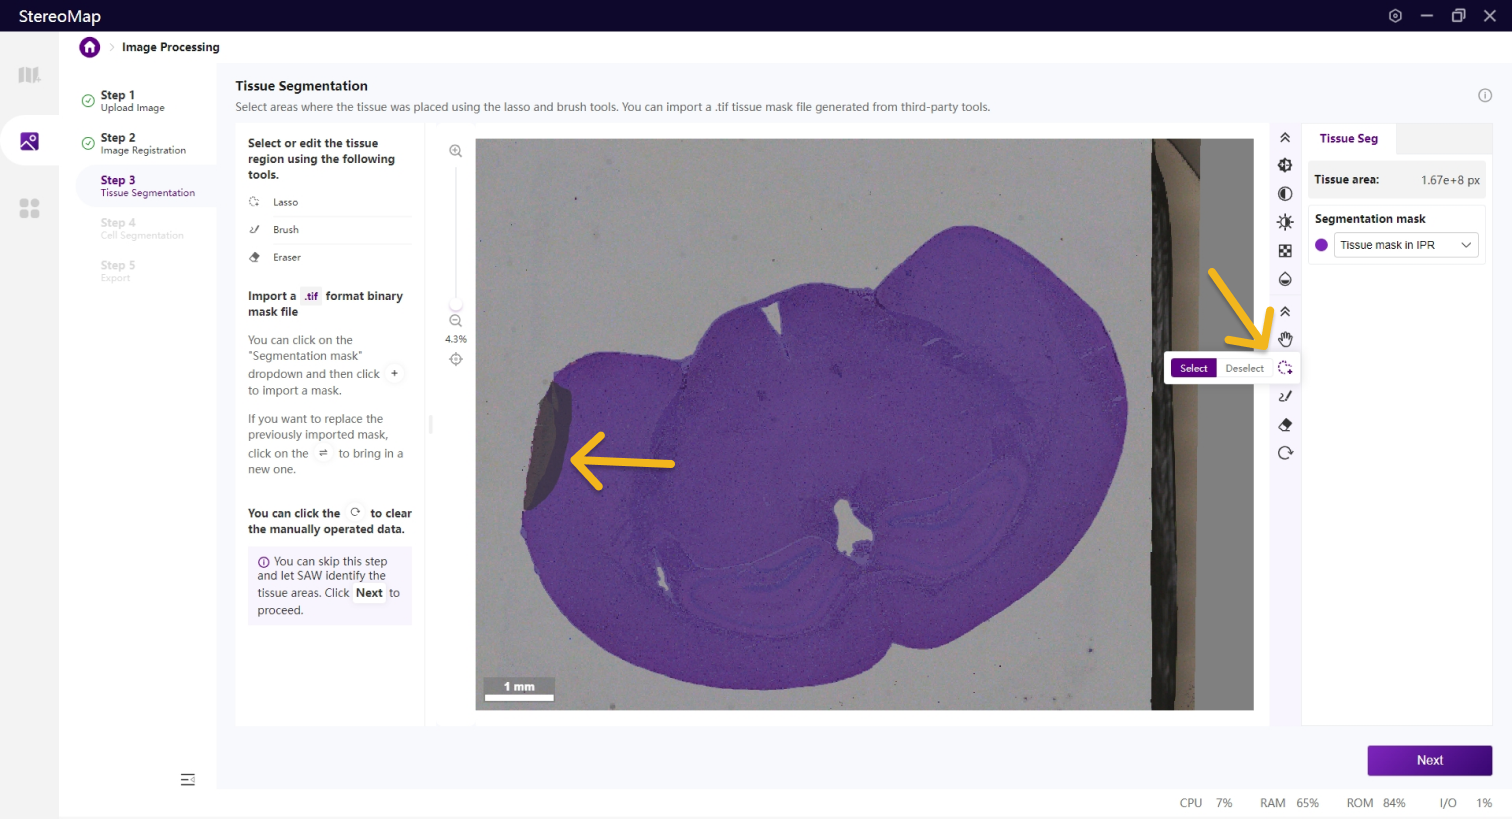Click the opacity droplet icon
The image size is (1512, 819).
pyautogui.click(x=1285, y=279)
